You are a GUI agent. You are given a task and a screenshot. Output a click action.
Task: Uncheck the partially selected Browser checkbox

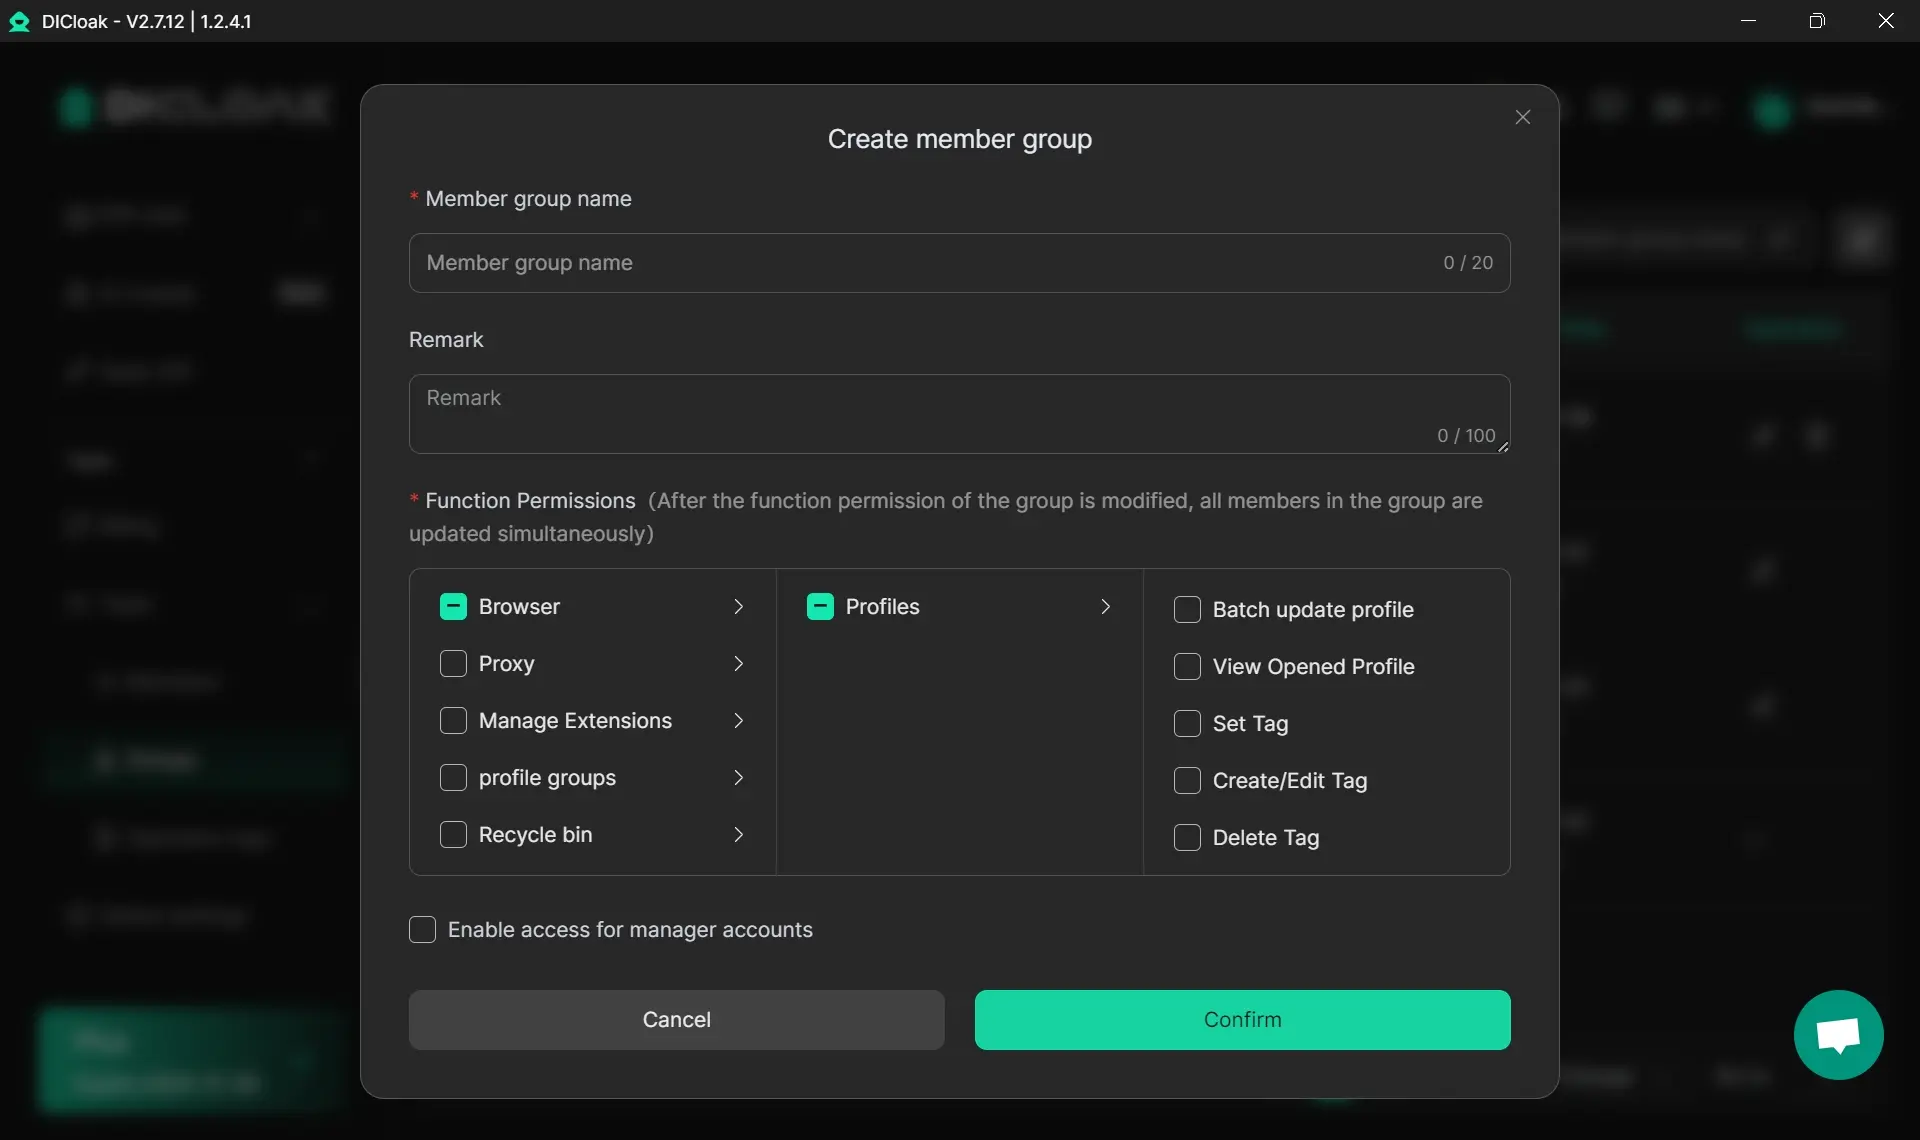click(x=453, y=607)
